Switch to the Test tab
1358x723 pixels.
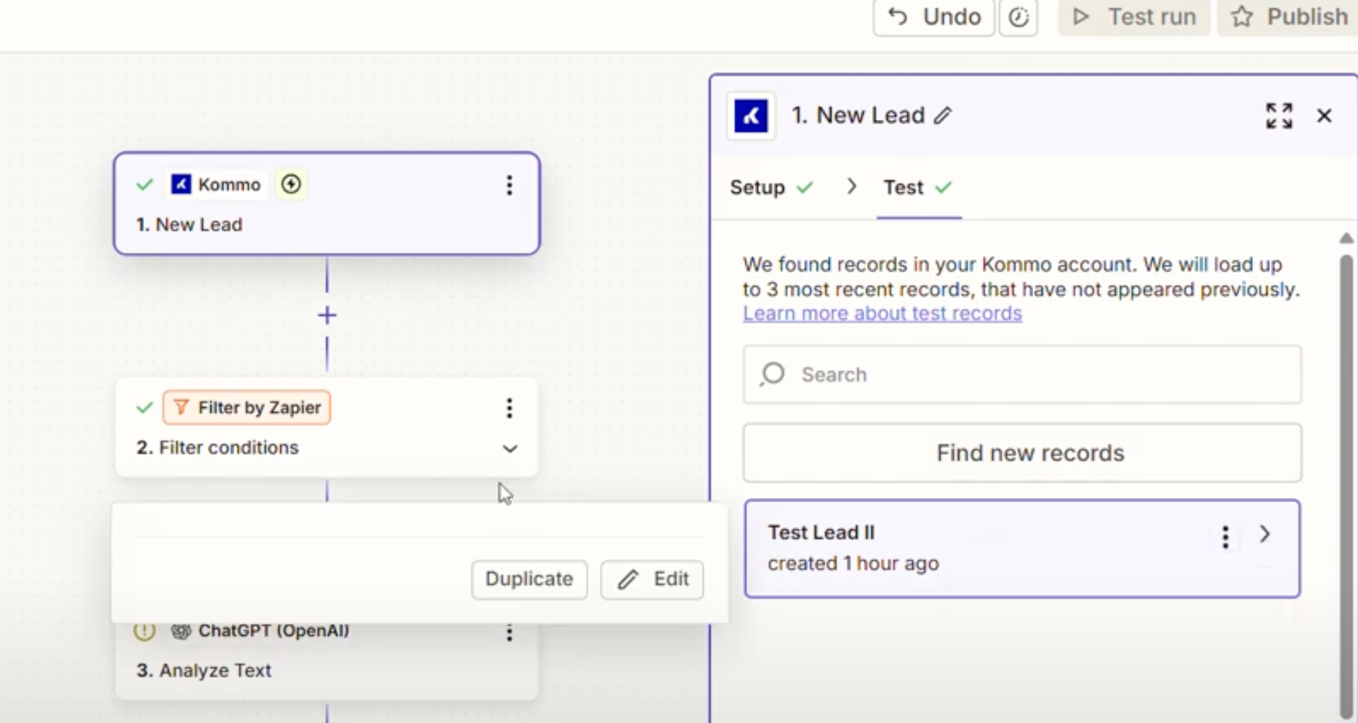918,187
